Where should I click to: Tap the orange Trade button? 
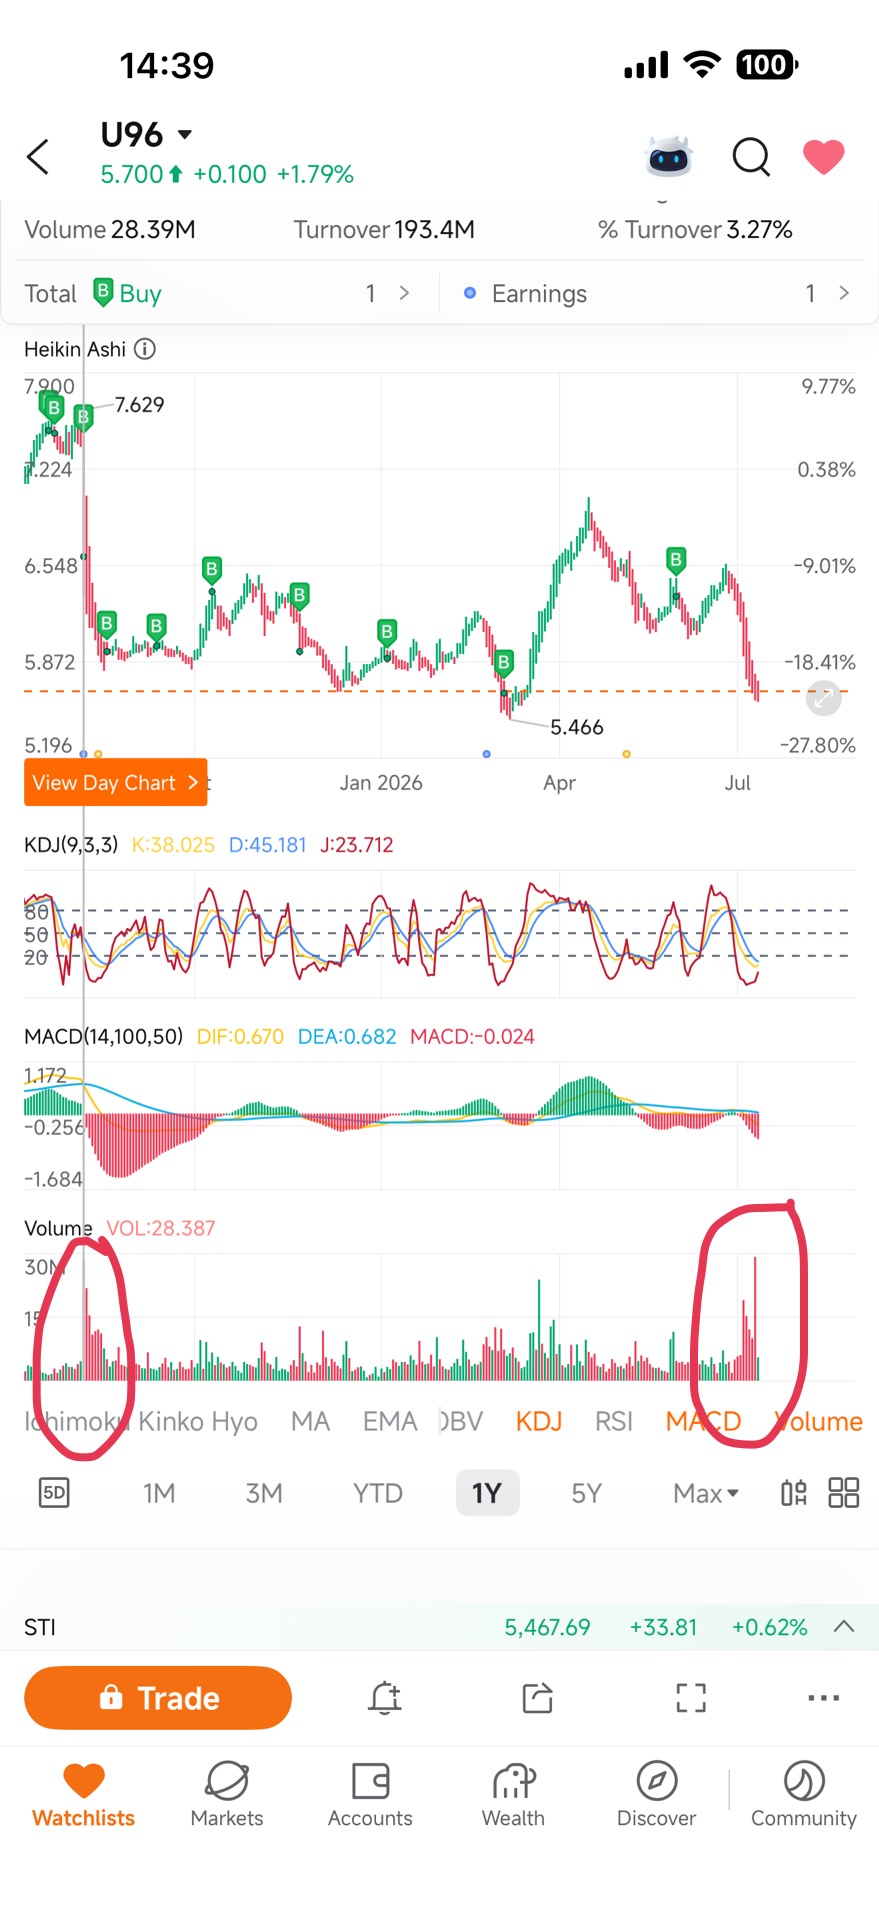158,1697
